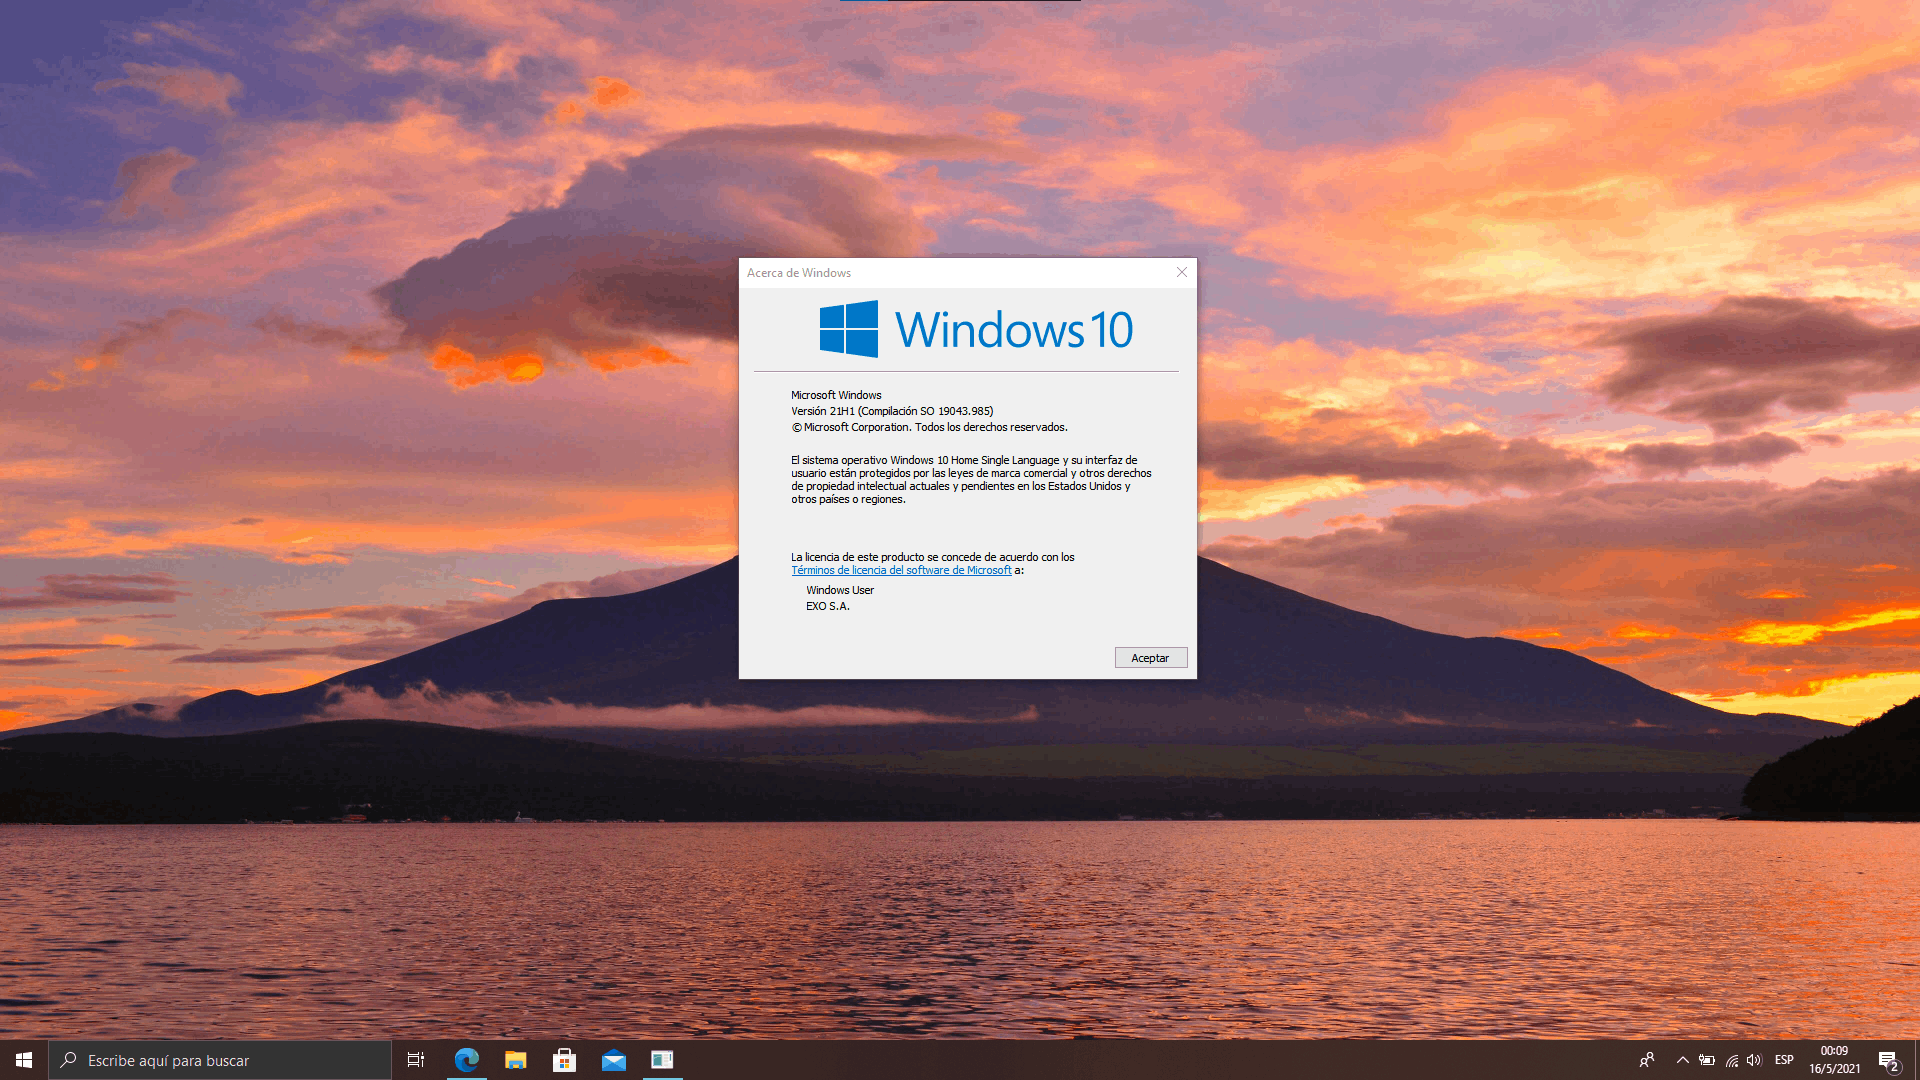Expand hidden system tray icons

click(1682, 1060)
